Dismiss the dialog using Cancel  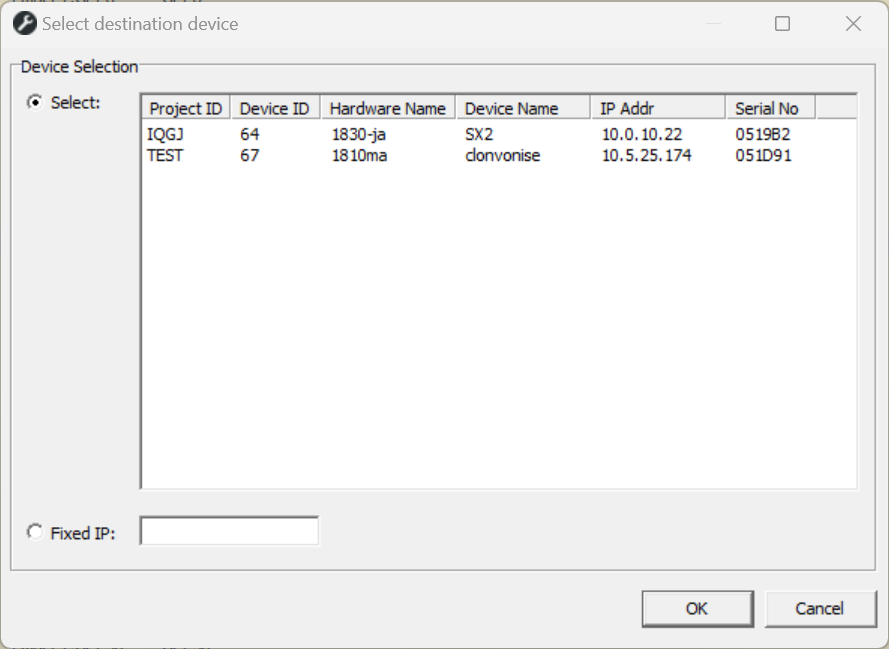820,608
